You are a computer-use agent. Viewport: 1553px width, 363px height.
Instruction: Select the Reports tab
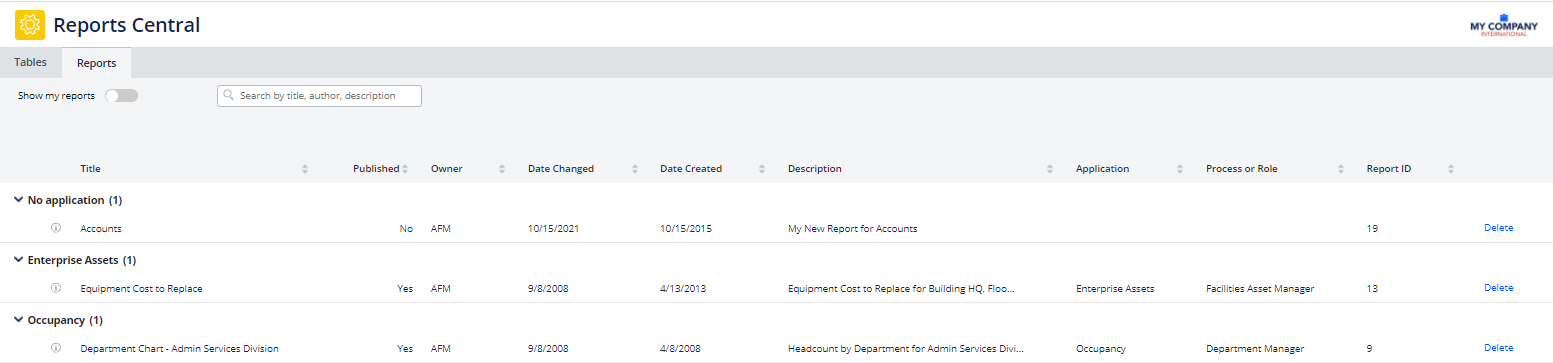click(96, 63)
